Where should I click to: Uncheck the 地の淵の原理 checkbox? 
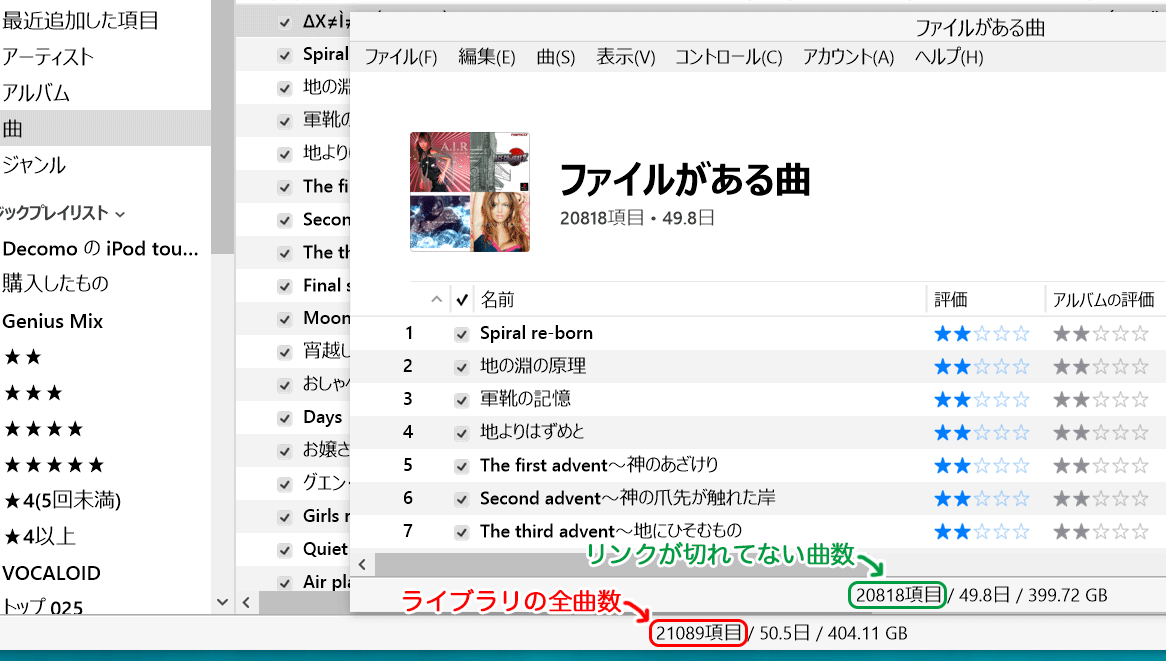pos(461,367)
